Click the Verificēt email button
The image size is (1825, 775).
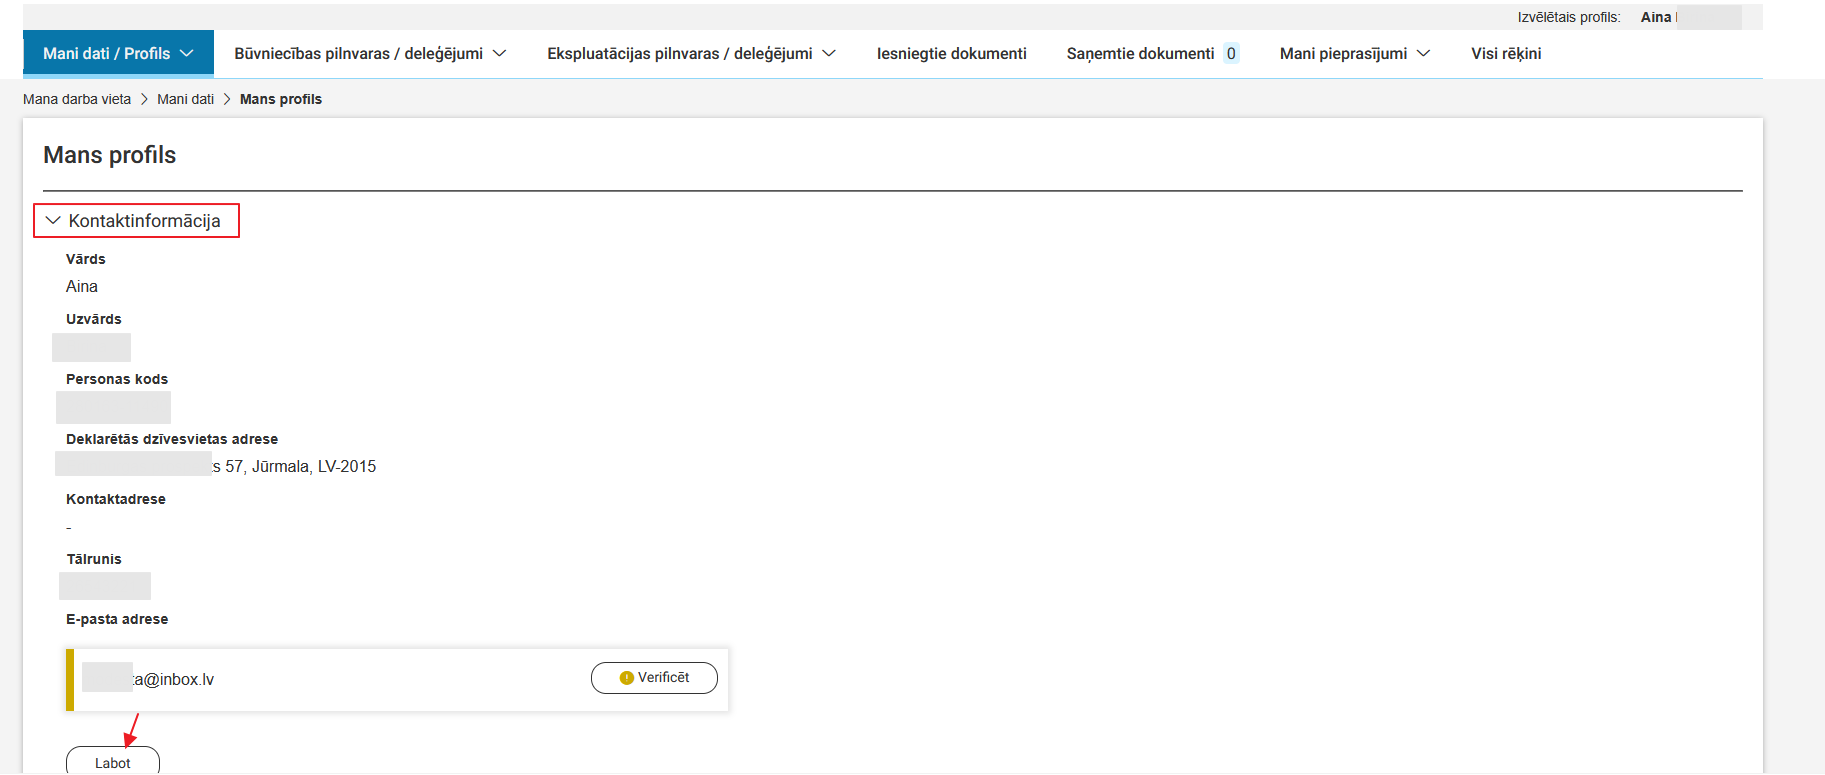point(654,678)
